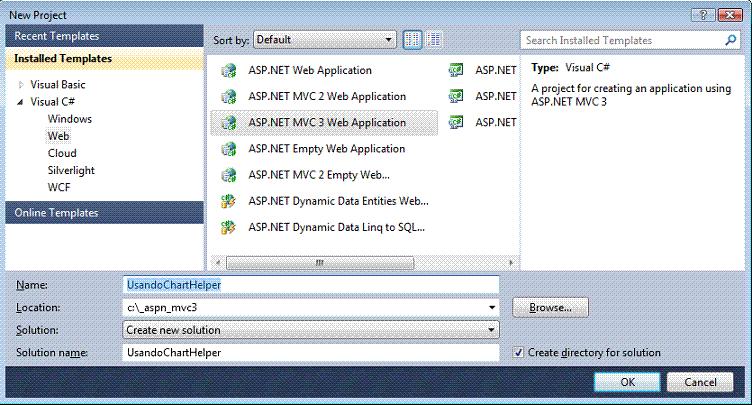The image size is (752, 405).
Task: Select the Silverlight category
Action: tap(71, 170)
